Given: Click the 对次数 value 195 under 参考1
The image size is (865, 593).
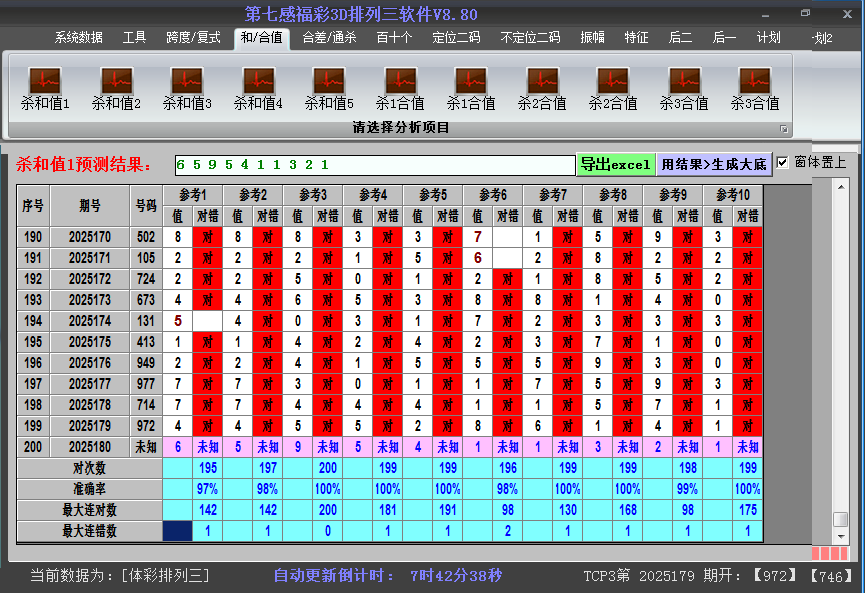Looking at the screenshot, I should tap(207, 468).
